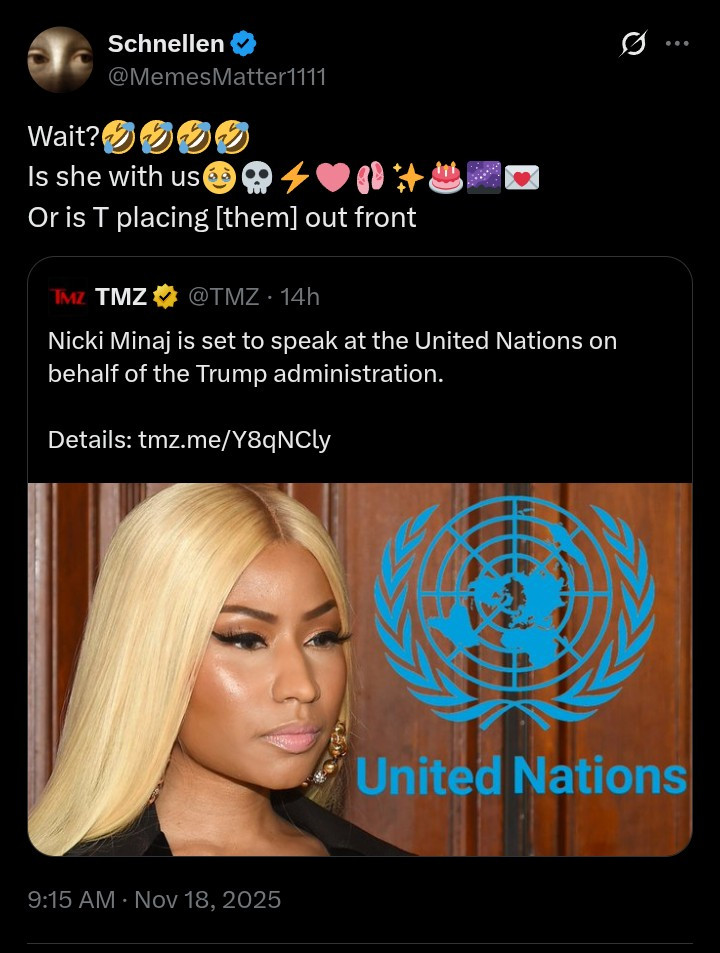Click the Grok slashed-circle icon
The image size is (720, 953).
click(634, 44)
